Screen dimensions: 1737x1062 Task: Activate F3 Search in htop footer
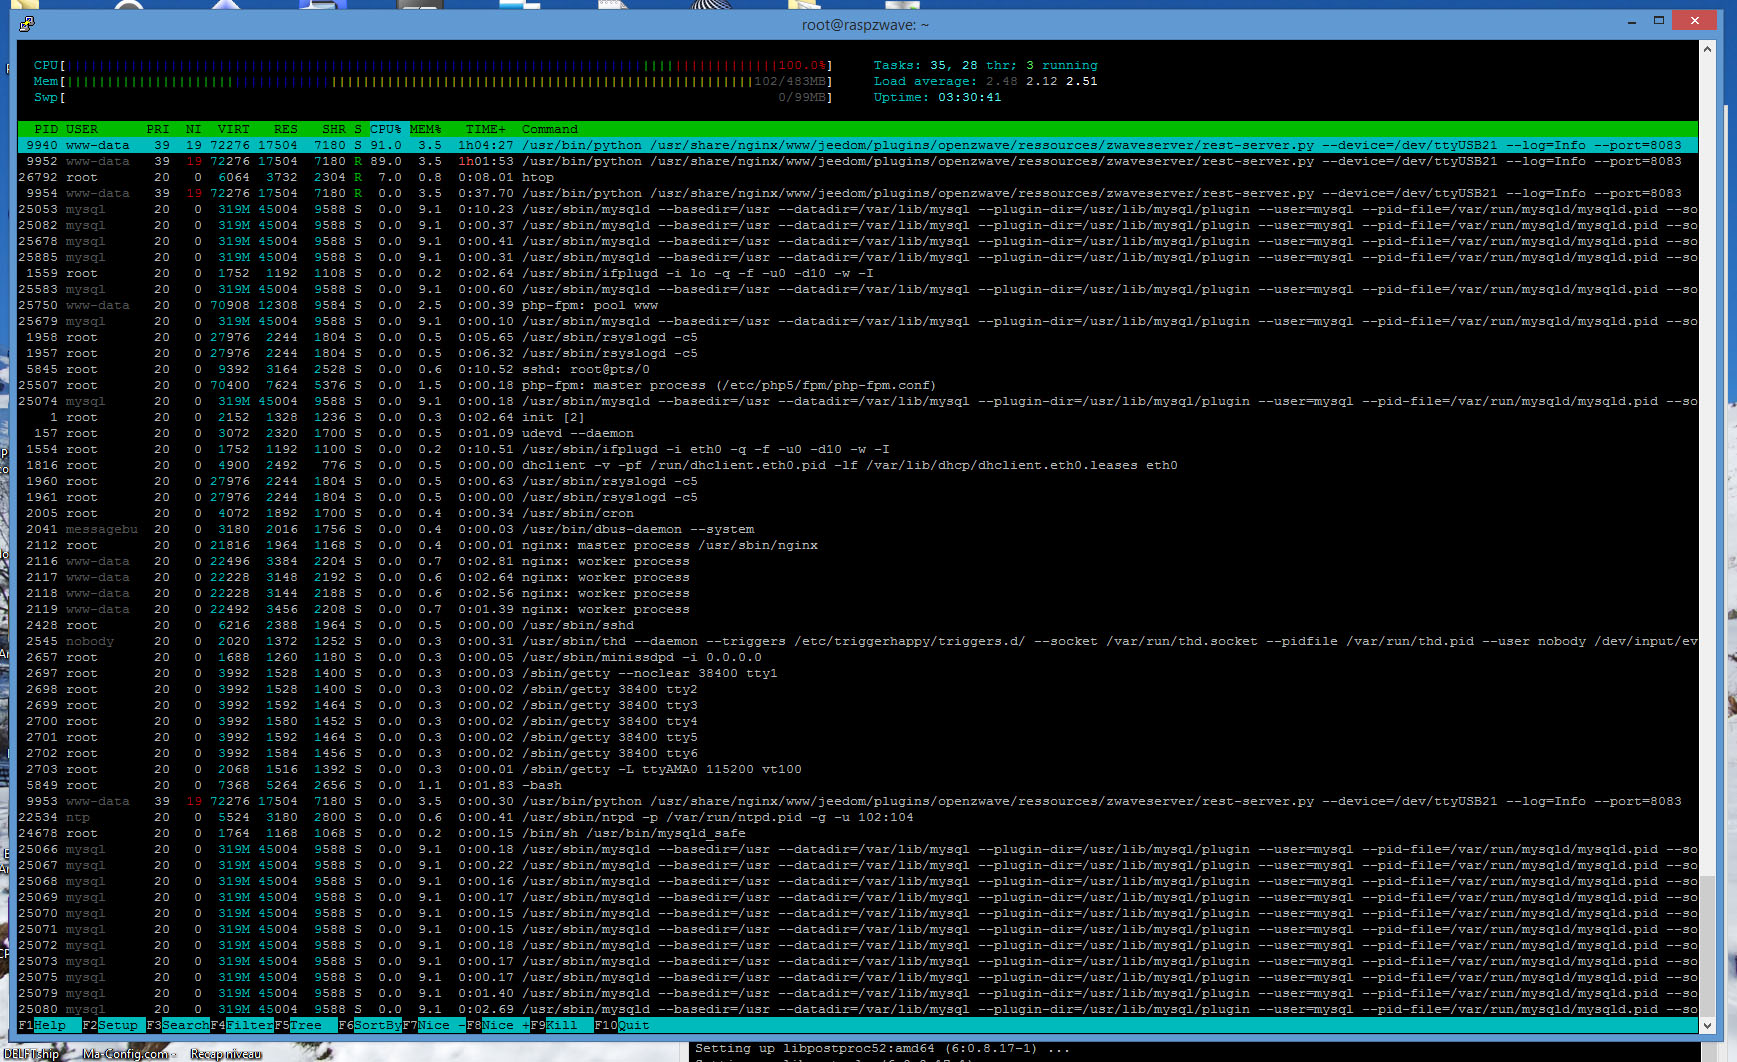178,1025
